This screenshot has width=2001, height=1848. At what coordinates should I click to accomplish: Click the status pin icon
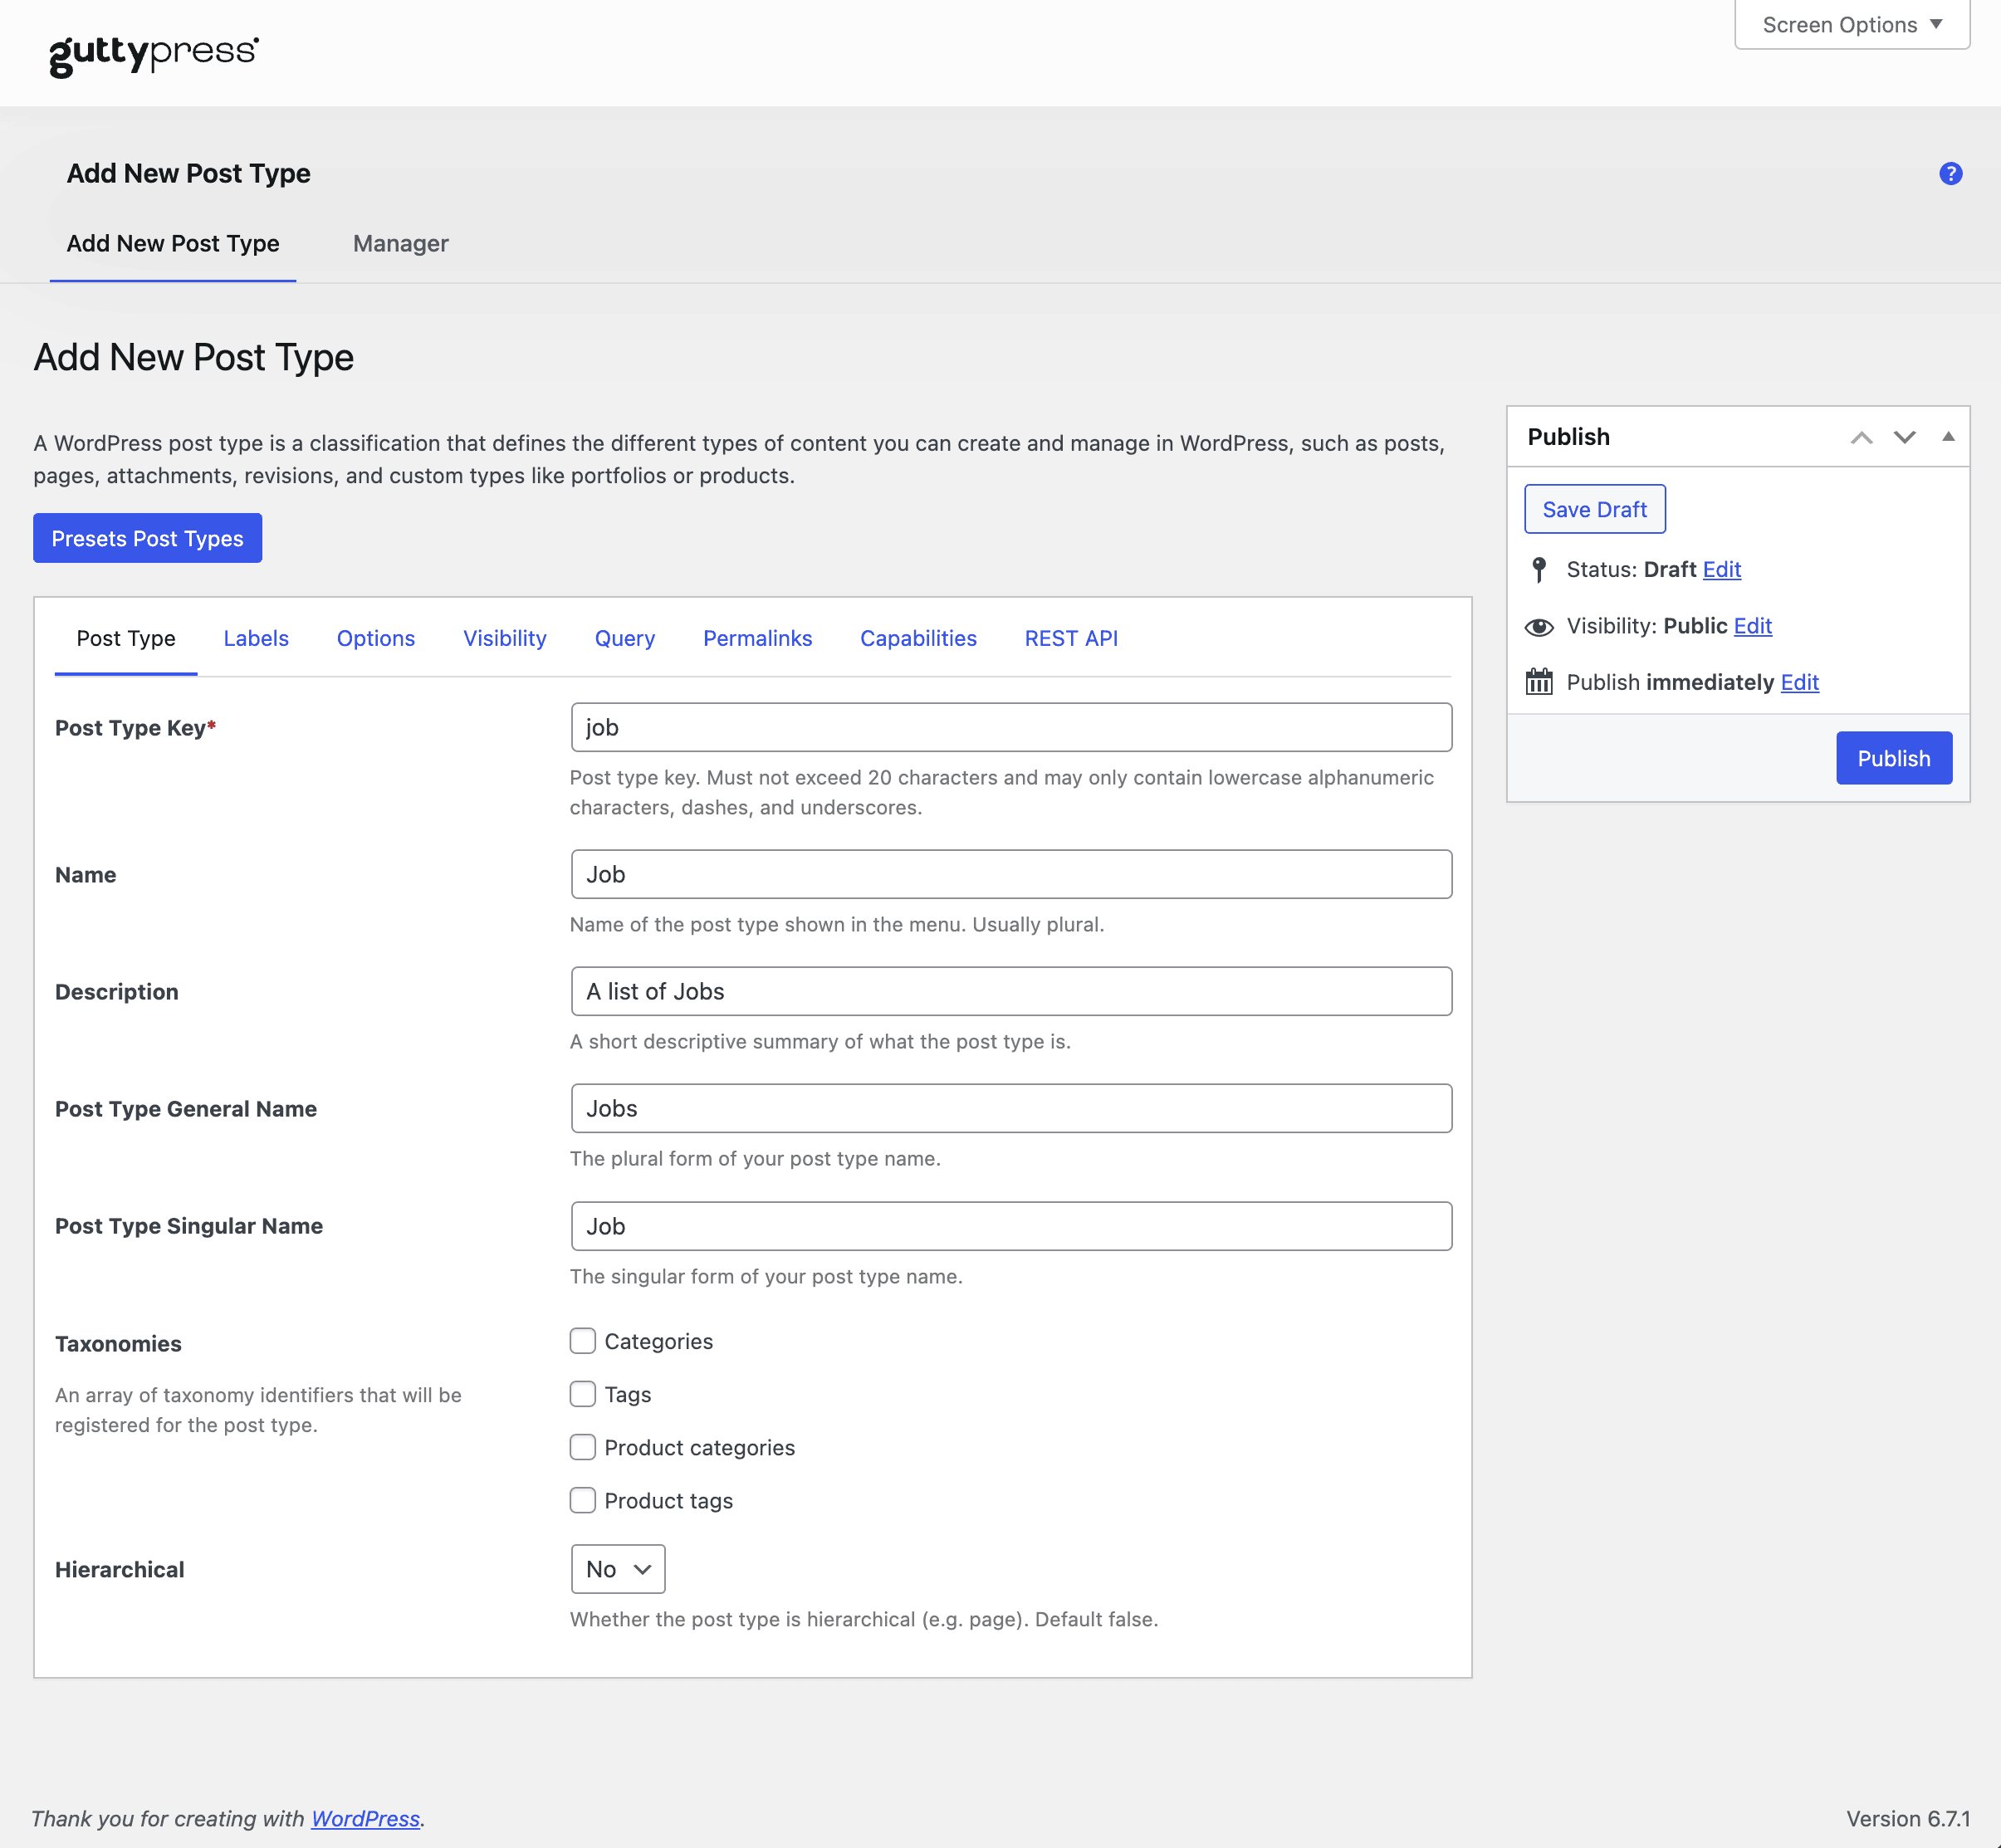(x=1539, y=569)
